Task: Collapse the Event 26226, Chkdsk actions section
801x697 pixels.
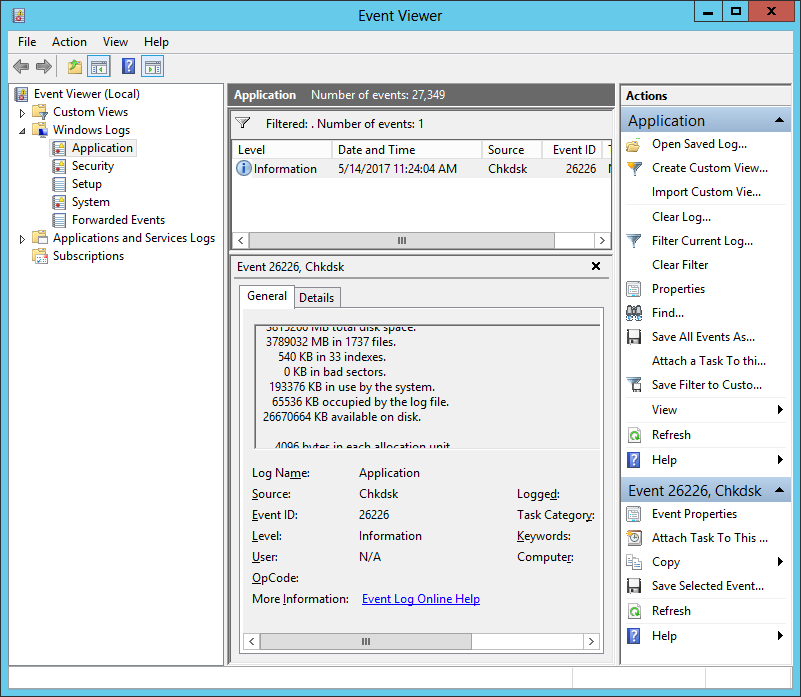Action: [x=779, y=490]
